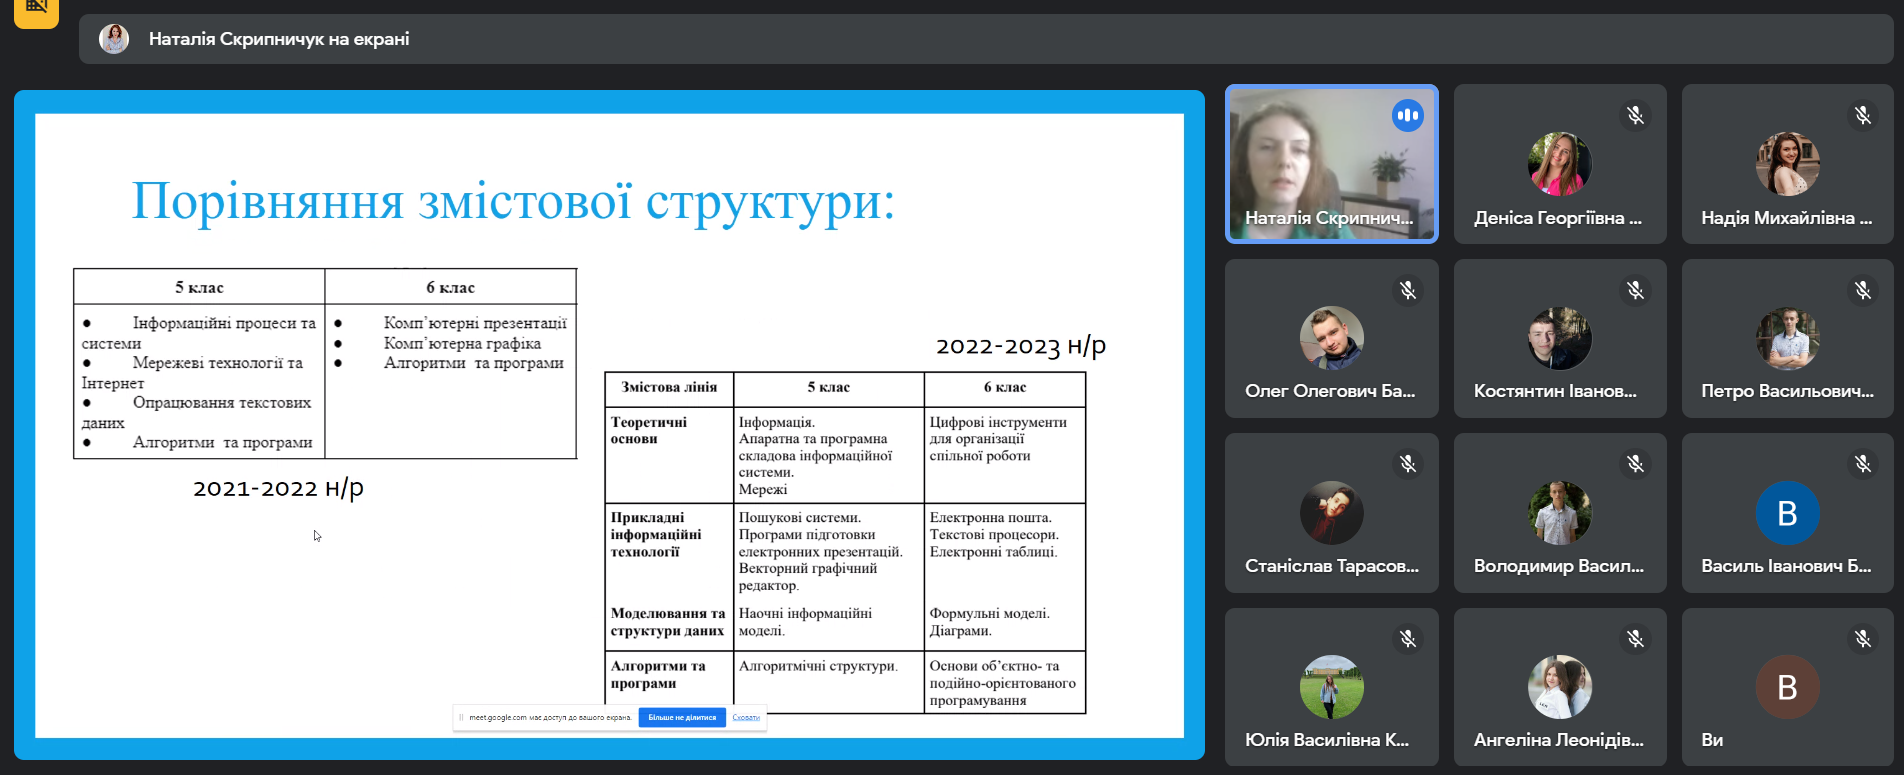The image size is (1904, 775).
Task: Click Петро Васильович's profile photo
Action: (x=1787, y=338)
